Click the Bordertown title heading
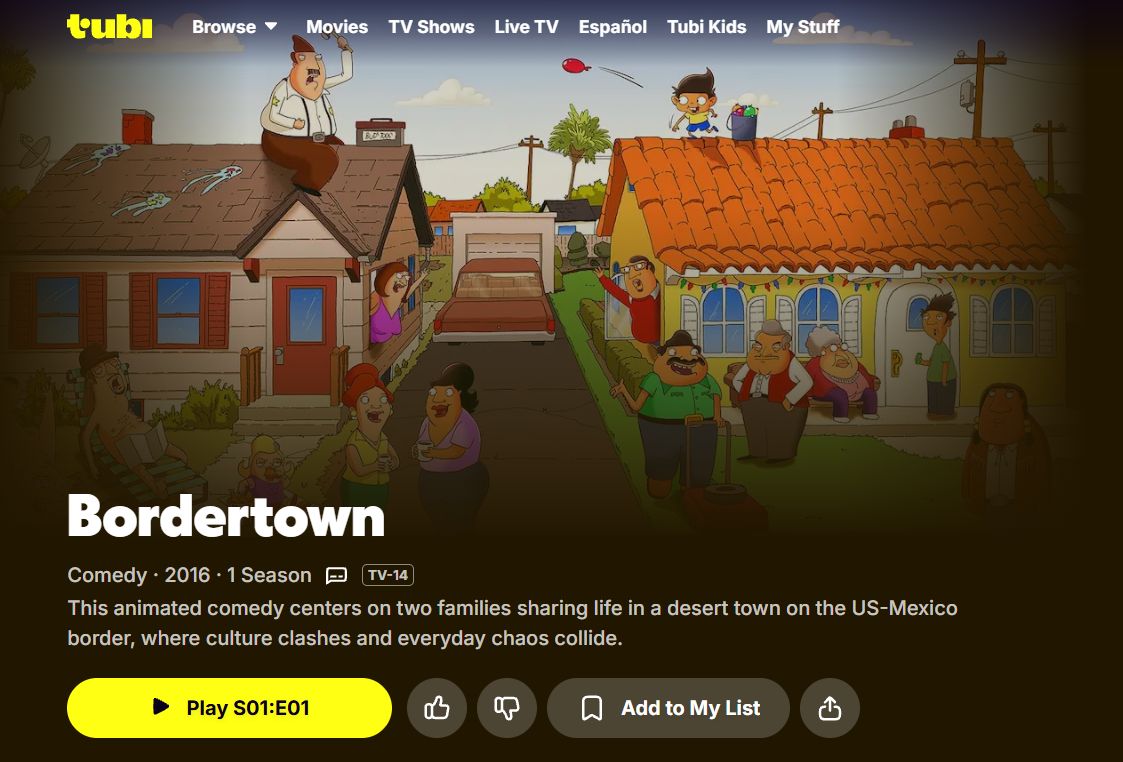The width and height of the screenshot is (1123, 762). click(226, 516)
